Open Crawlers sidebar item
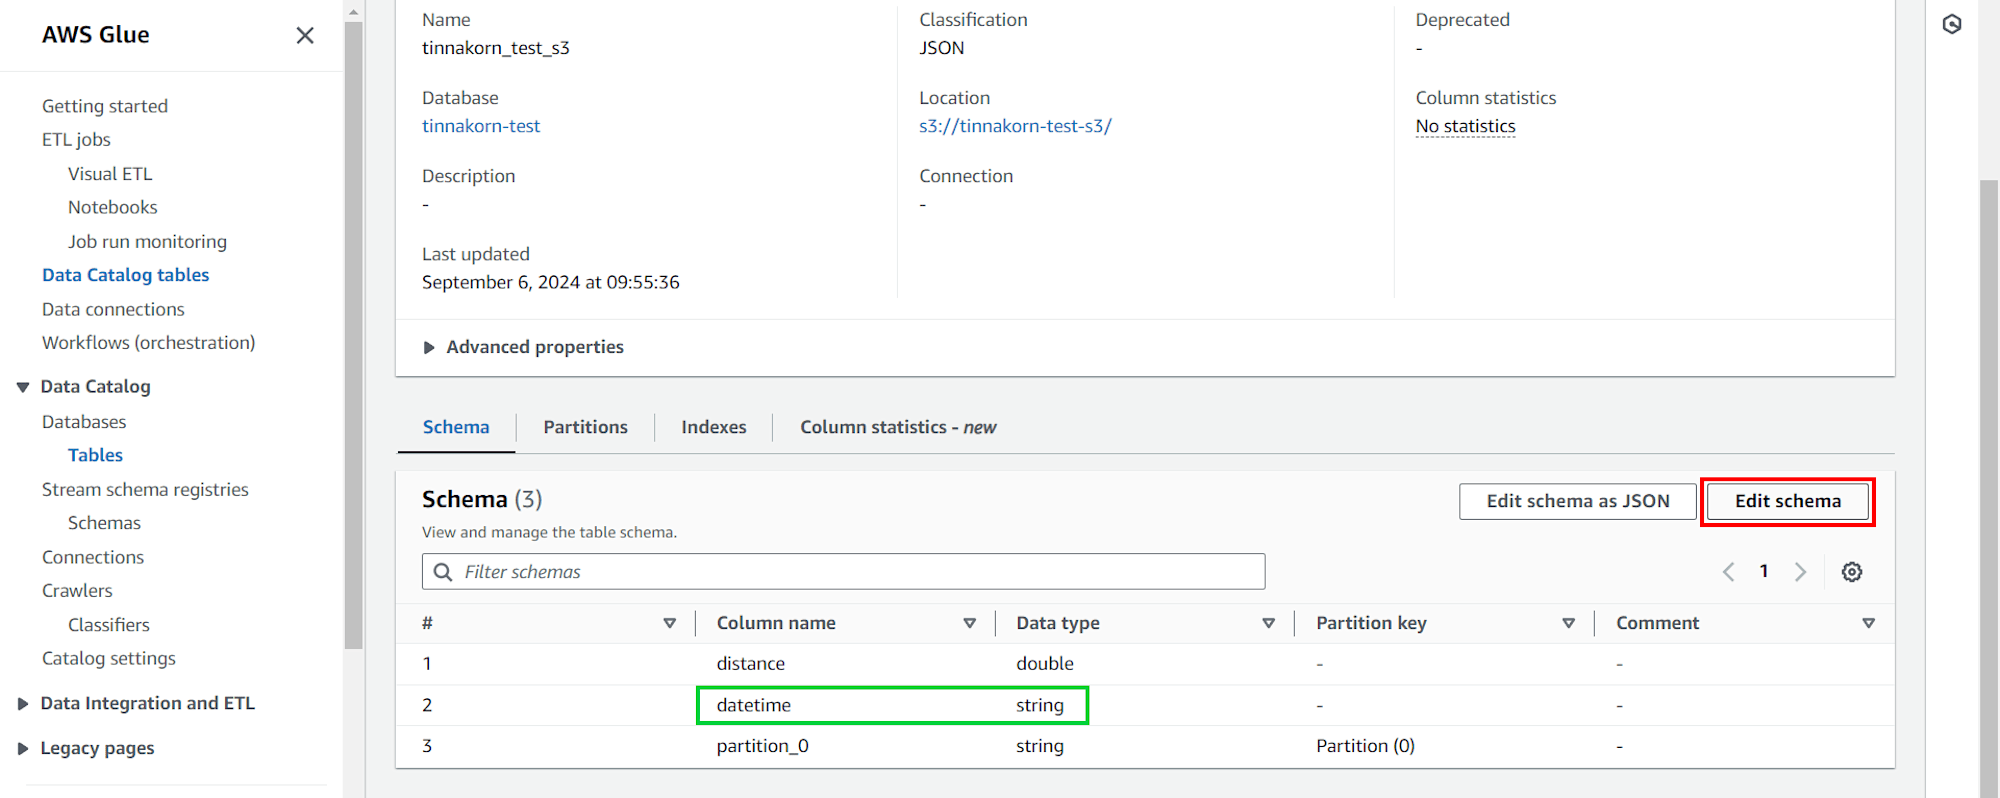Image resolution: width=2000 pixels, height=798 pixels. coord(77,591)
